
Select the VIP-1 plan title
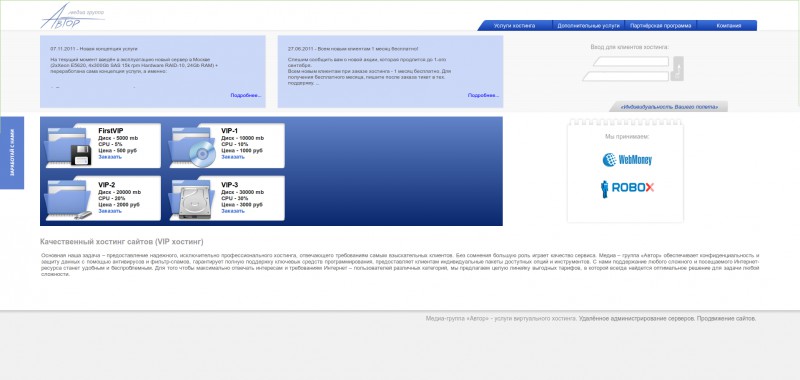click(230, 131)
